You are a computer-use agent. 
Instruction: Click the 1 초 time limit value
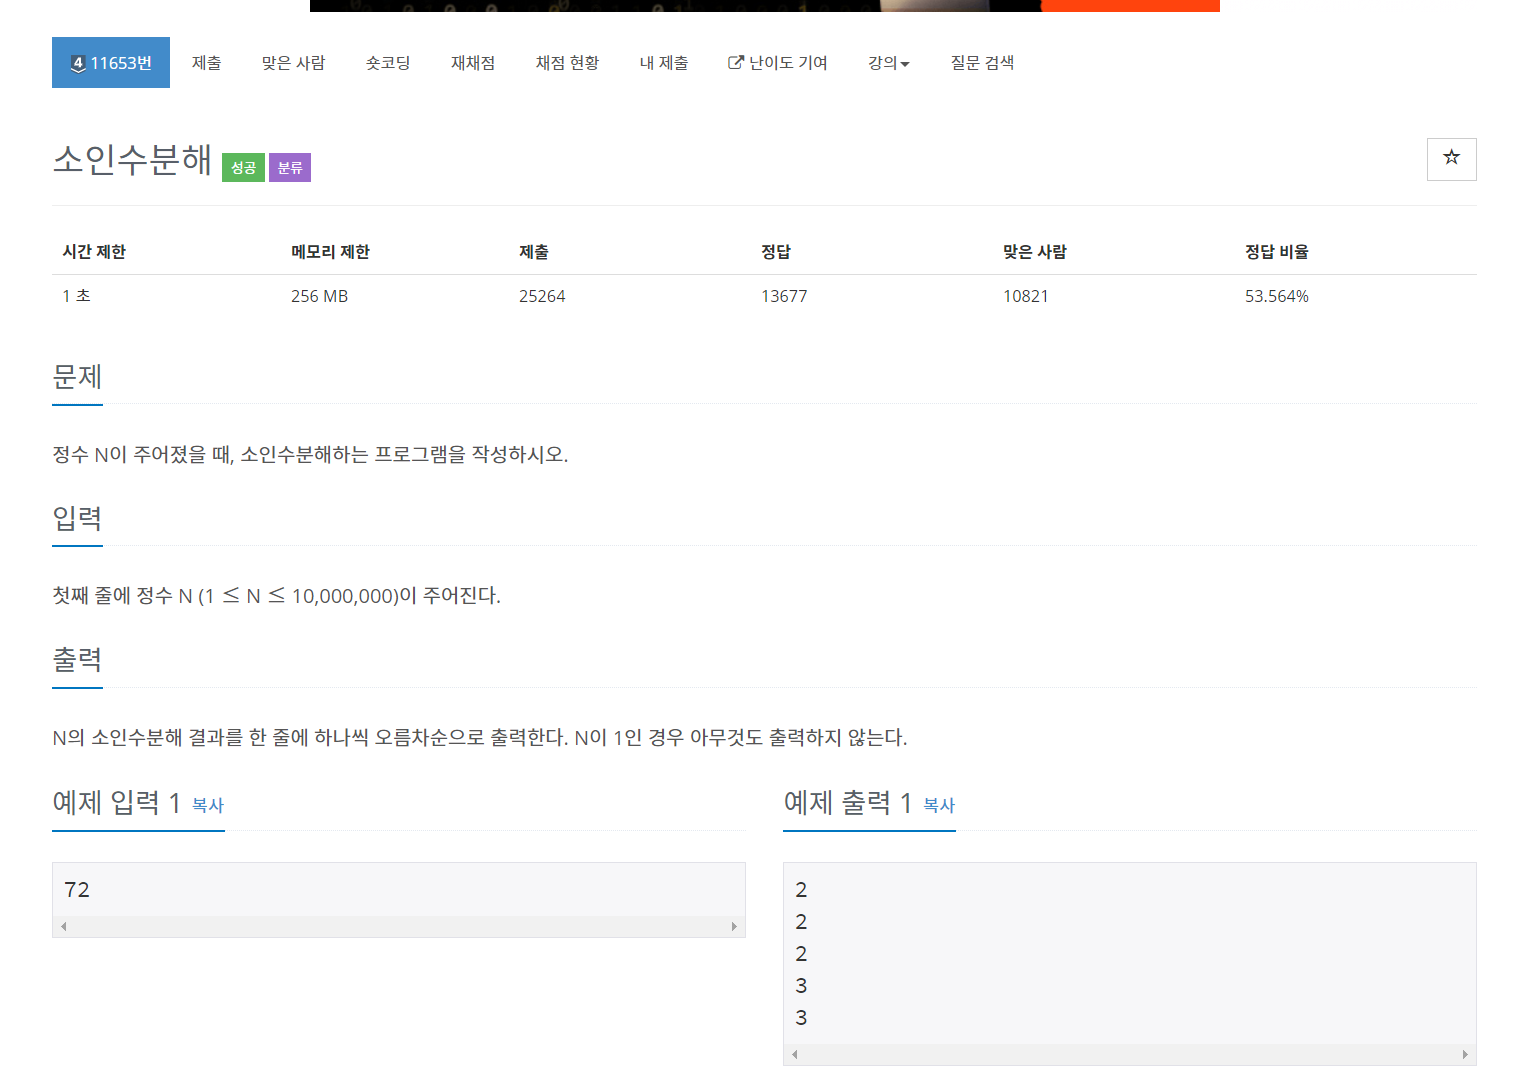pyautogui.click(x=76, y=296)
